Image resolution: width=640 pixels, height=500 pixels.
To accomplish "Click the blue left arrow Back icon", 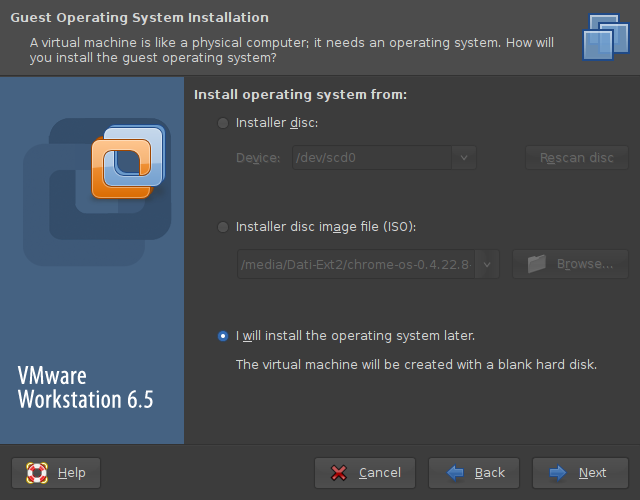I will [x=455, y=473].
